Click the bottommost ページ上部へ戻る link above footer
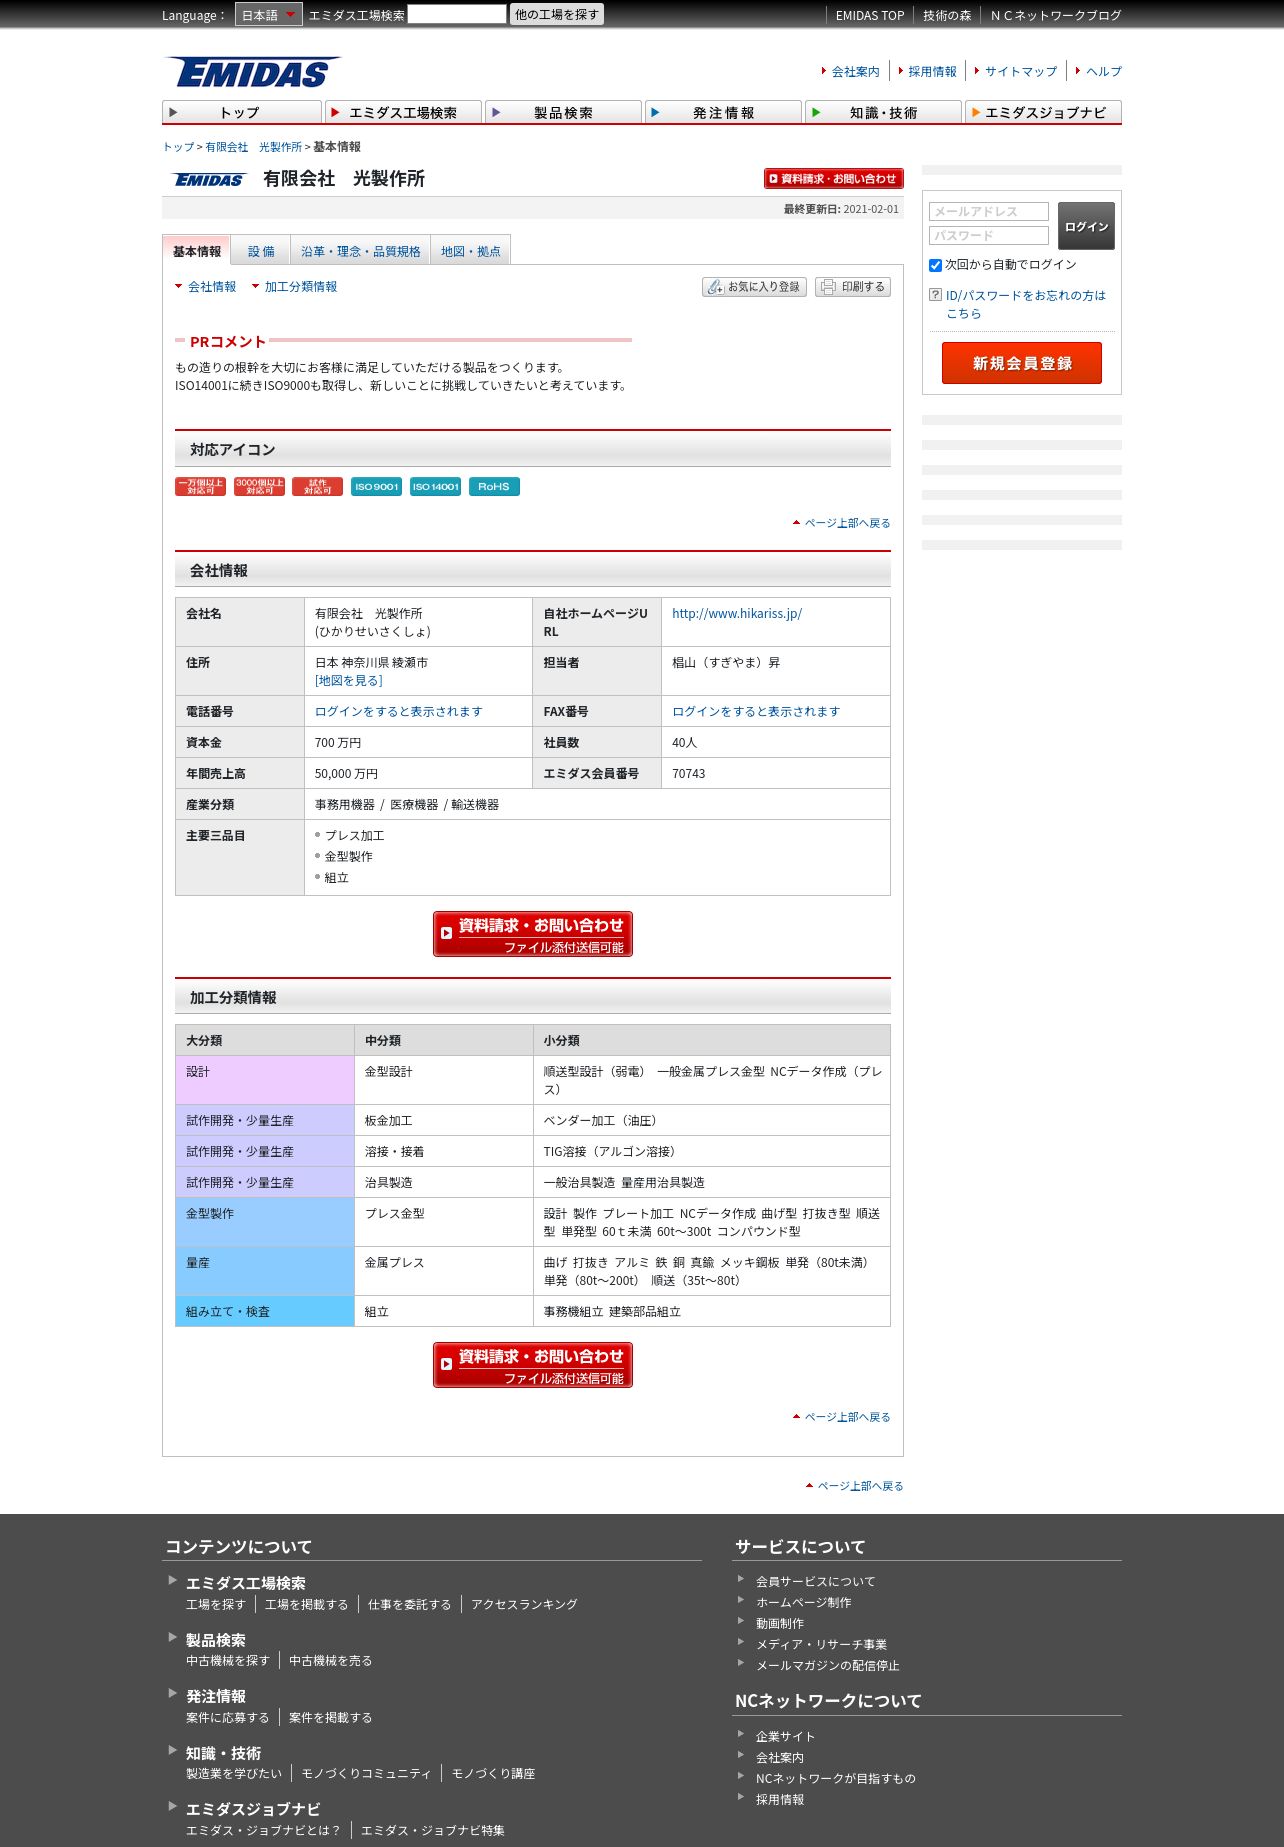Screen dimensions: 1284x1847 [860, 1486]
